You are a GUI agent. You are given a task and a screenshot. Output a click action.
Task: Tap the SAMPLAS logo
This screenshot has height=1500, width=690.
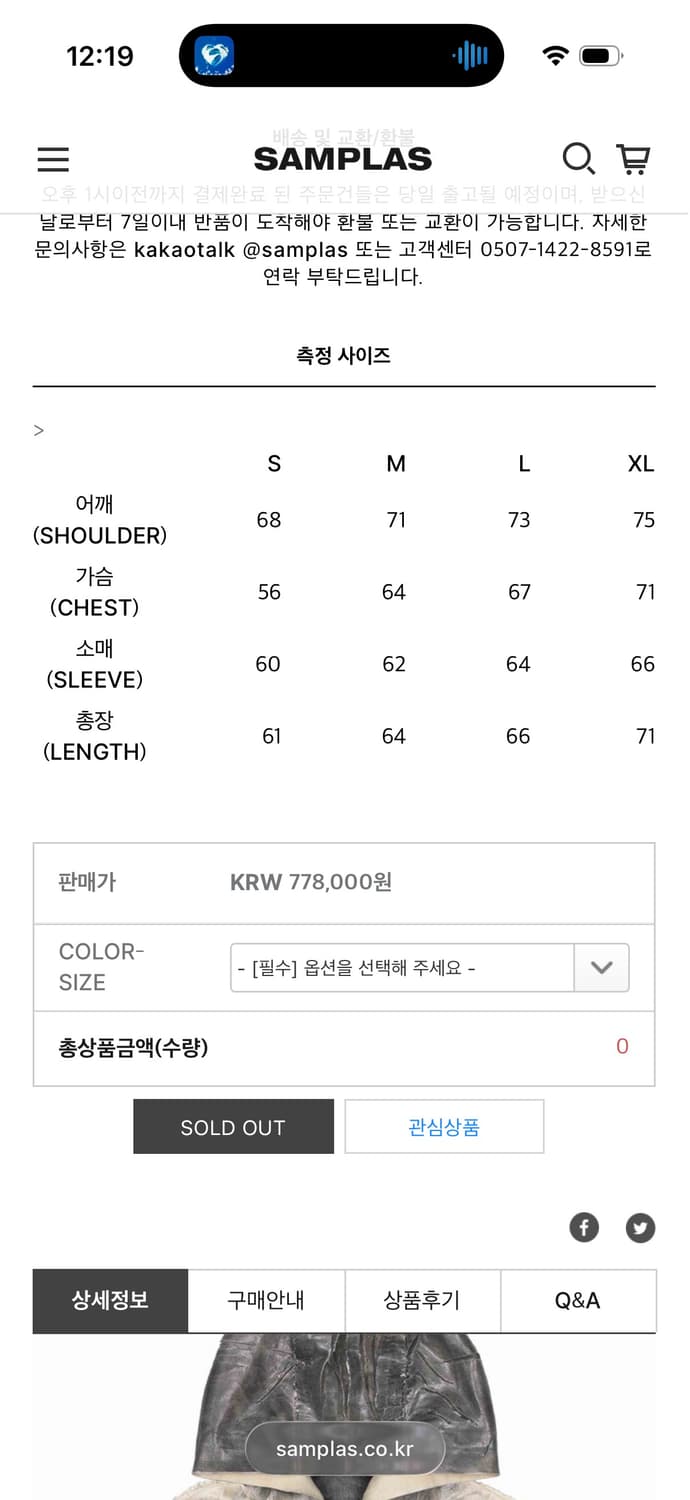(343, 159)
